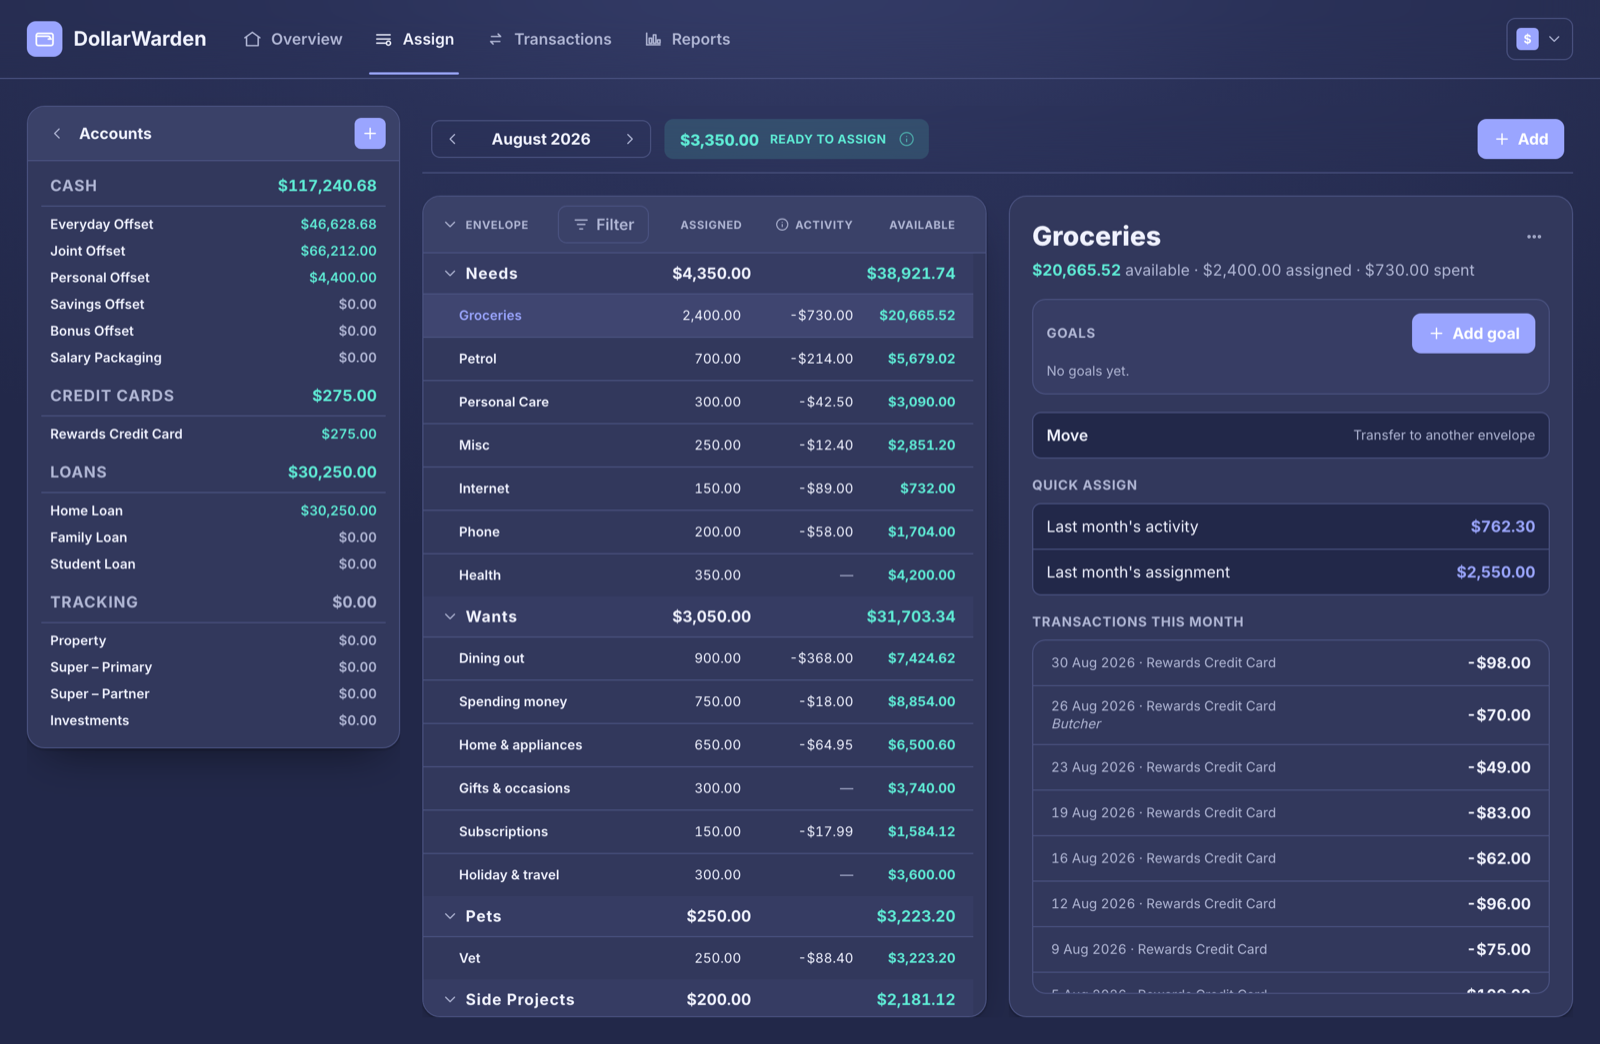Open the 12 Aug 2026 -$96.00 transaction
Screen dimensions: 1600x1044
[1290, 904]
